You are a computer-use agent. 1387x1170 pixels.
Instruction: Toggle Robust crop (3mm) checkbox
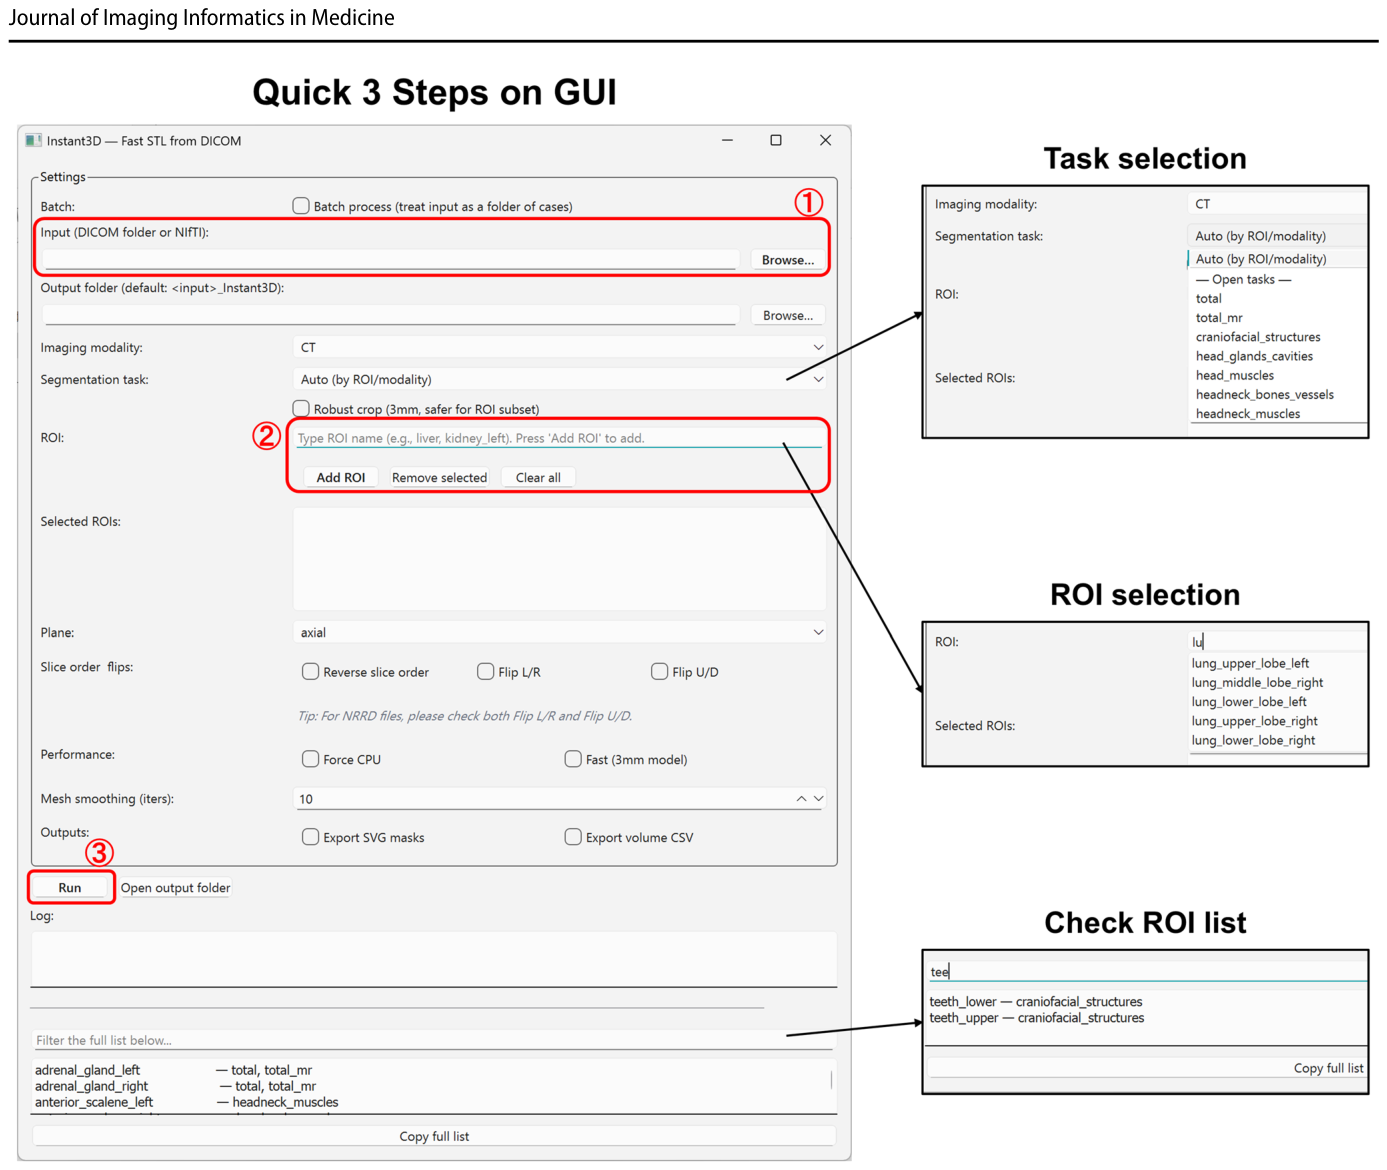tap(301, 408)
